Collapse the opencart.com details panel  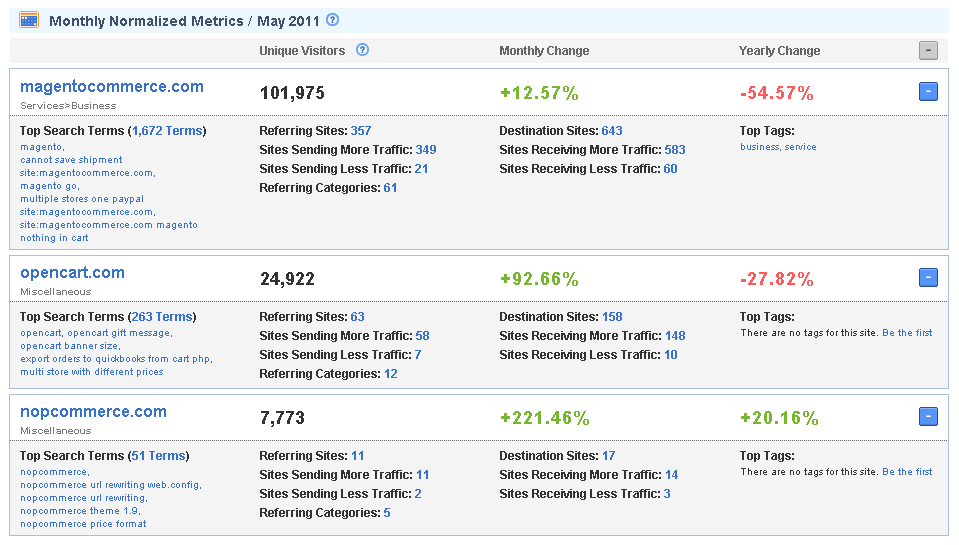click(x=928, y=278)
